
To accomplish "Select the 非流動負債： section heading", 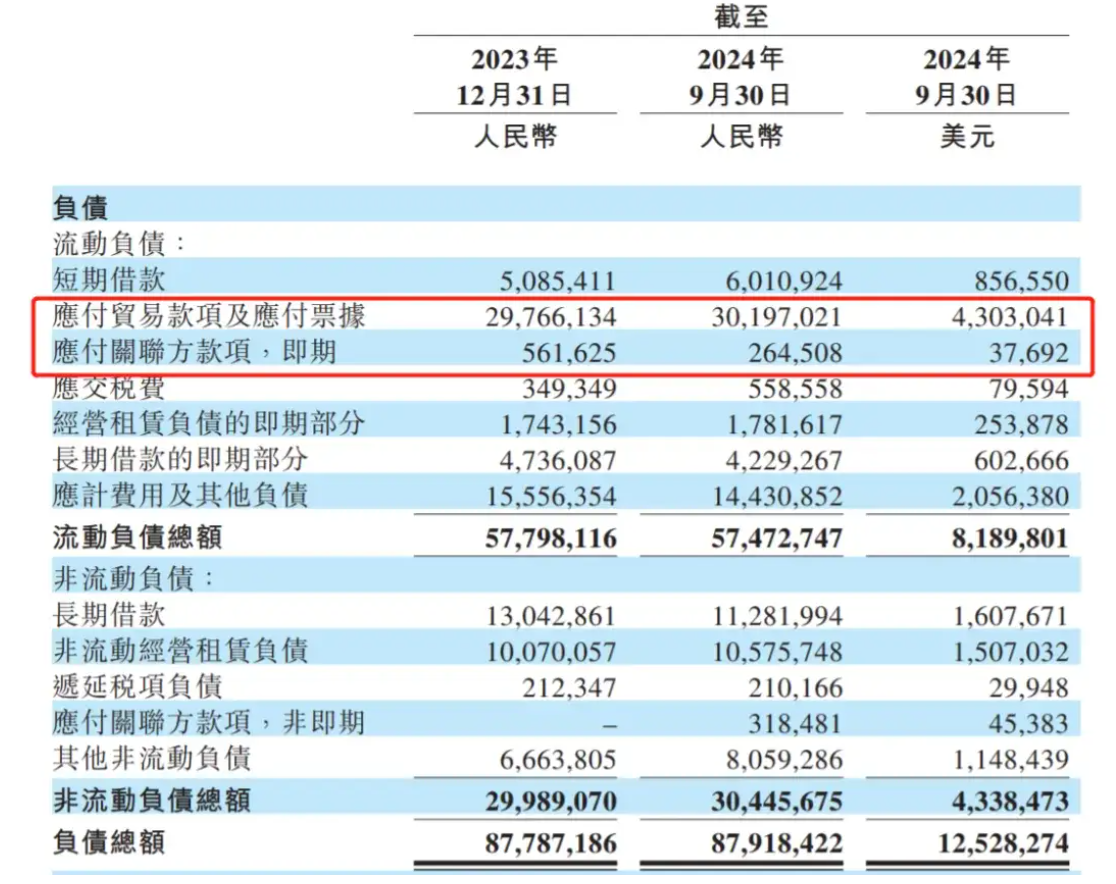I will [x=133, y=579].
